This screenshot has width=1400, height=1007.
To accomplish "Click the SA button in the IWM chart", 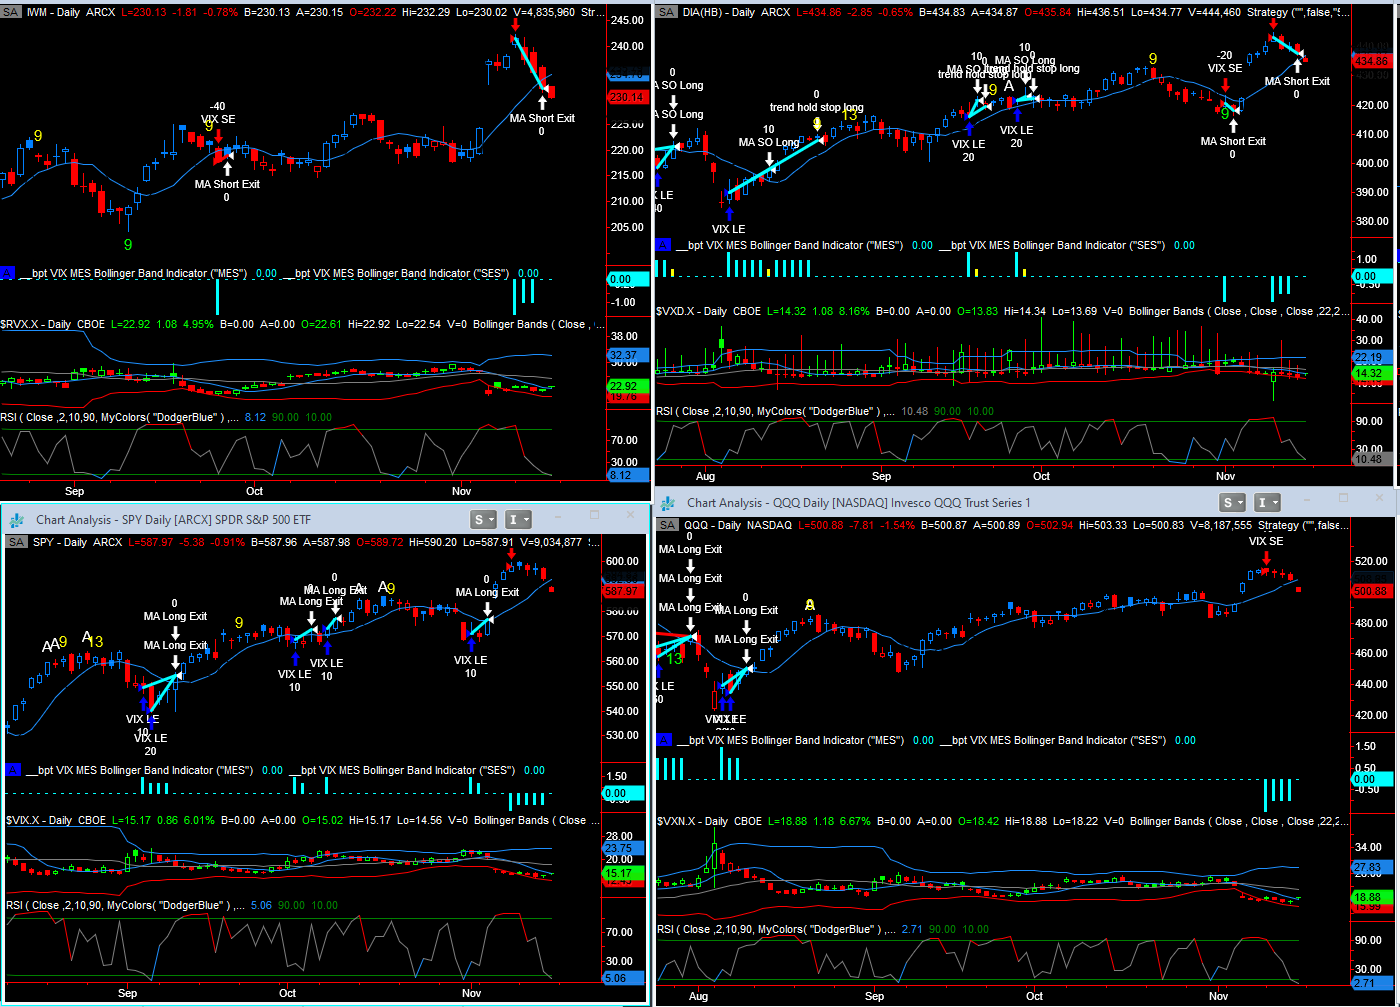I will click(10, 12).
